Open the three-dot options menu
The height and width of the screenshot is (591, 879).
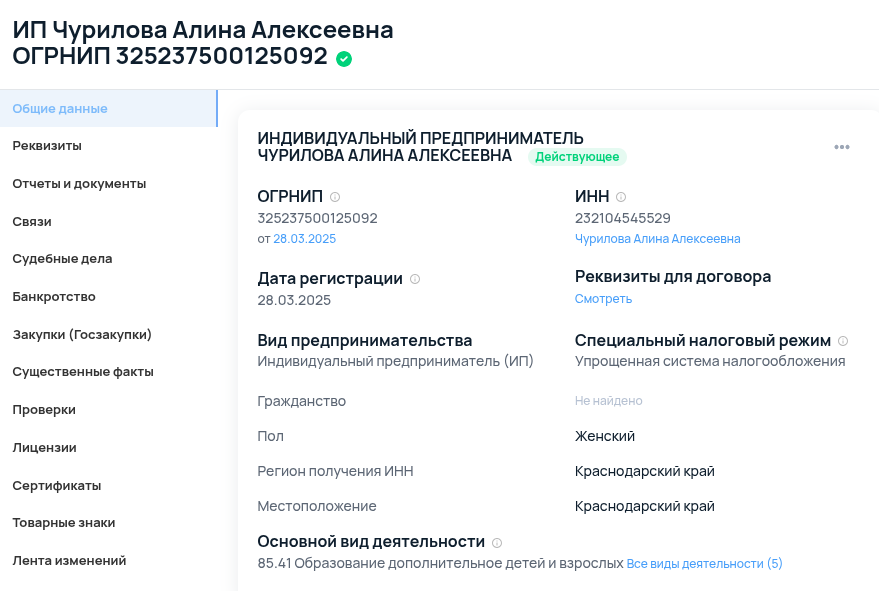[841, 146]
